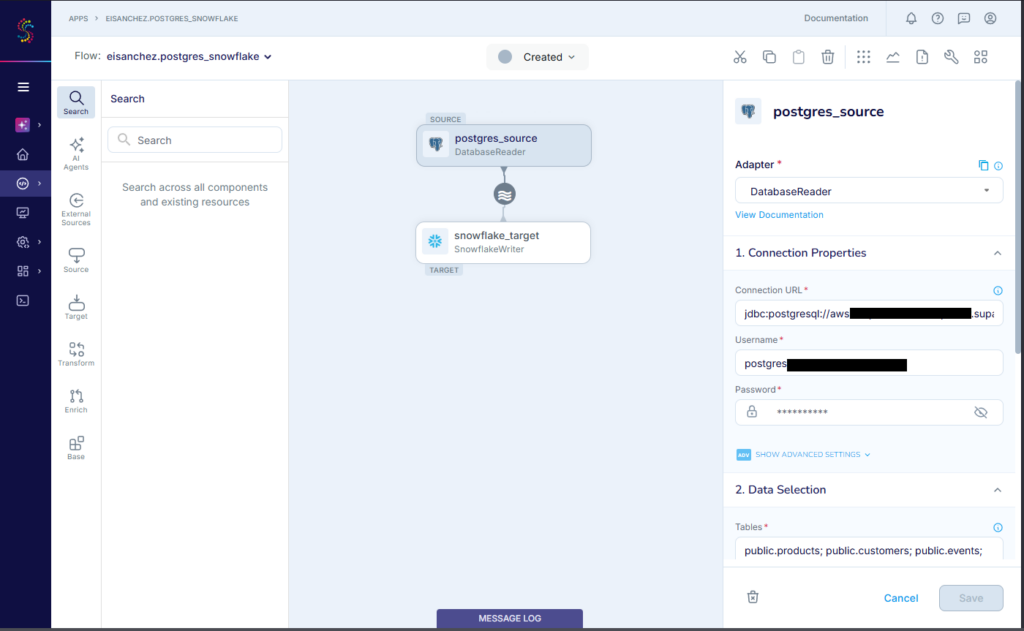
Task: Select the snowflake_target node
Action: (x=503, y=242)
